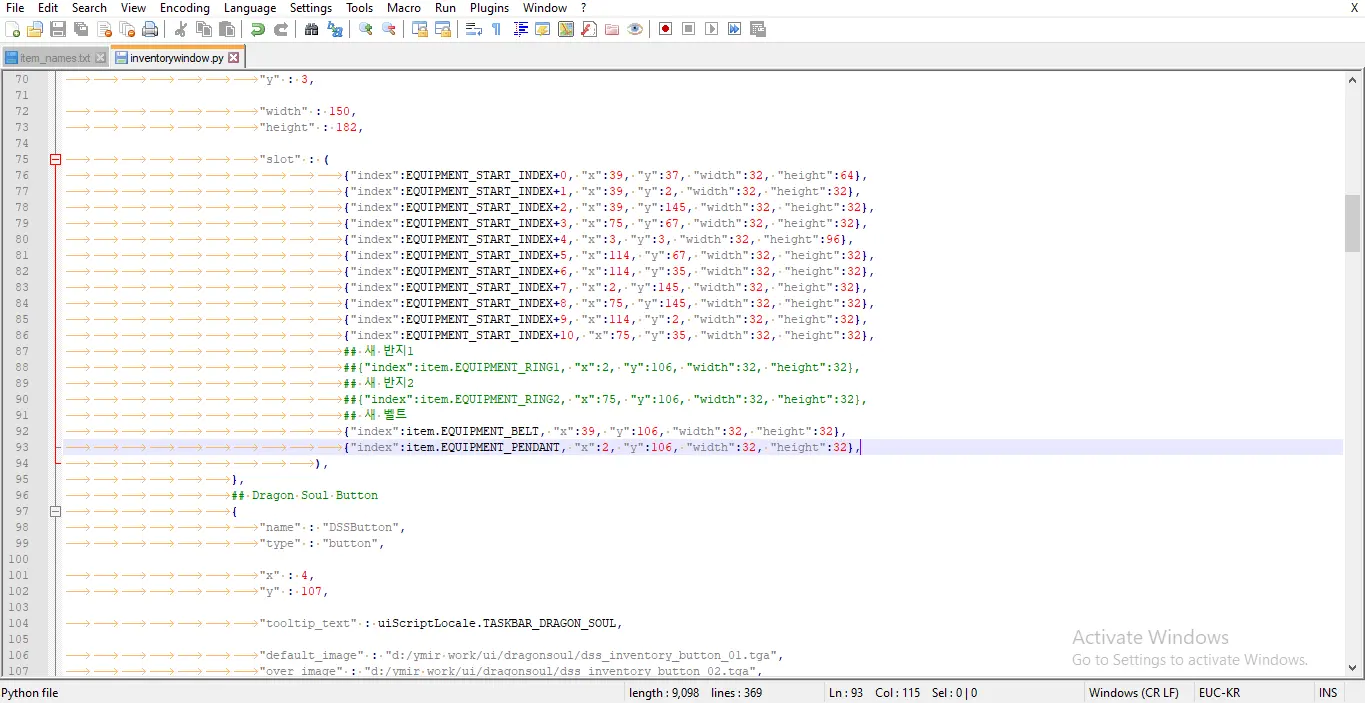
Task: Start macro recording with the red record icon
Action: pyautogui.click(x=665, y=29)
